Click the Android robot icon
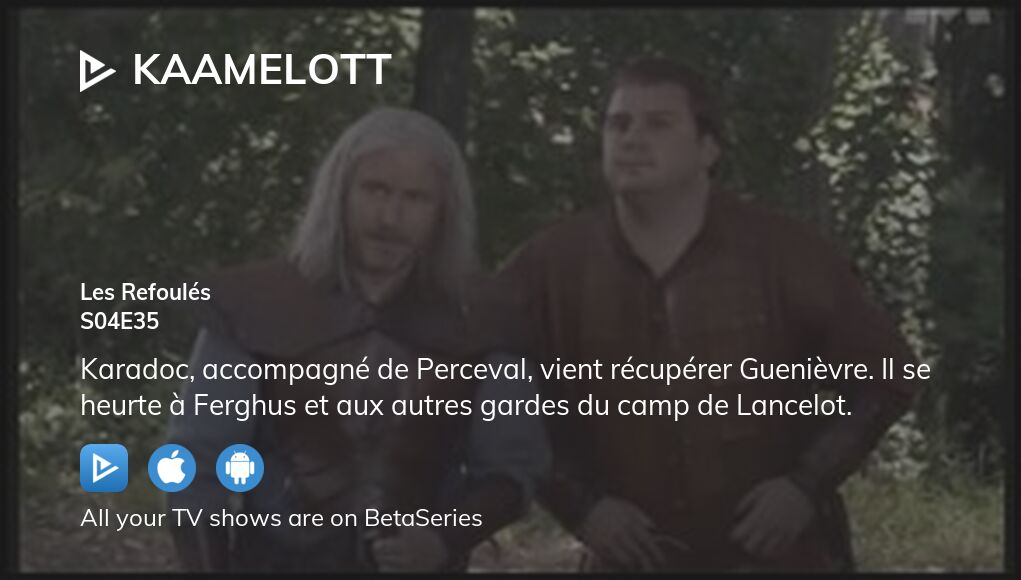The image size is (1021, 580). pyautogui.click(x=240, y=468)
